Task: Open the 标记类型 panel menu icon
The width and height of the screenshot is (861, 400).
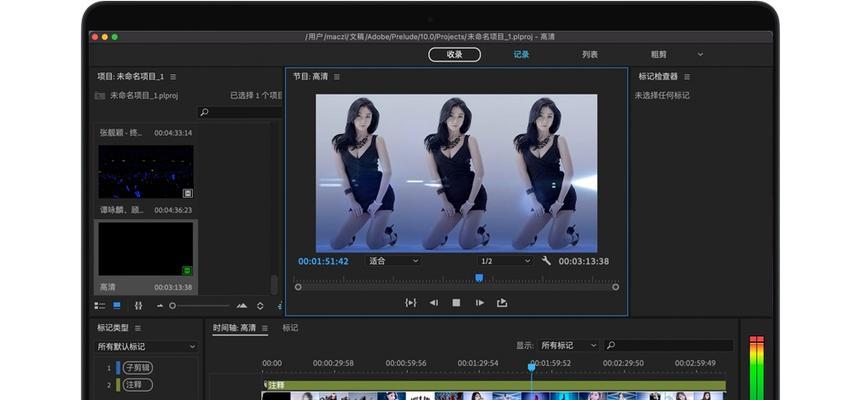Action: coord(138,328)
